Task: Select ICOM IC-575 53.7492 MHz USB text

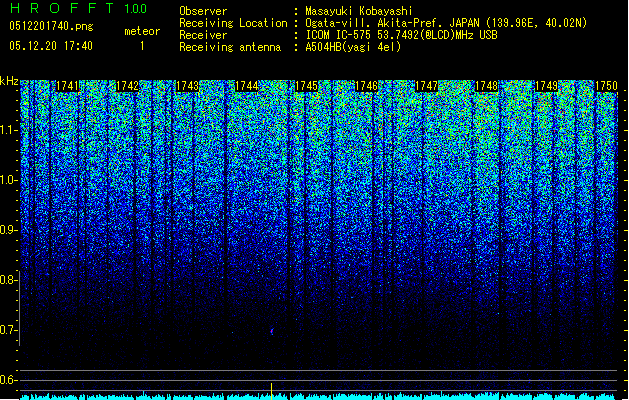Action: [401, 35]
